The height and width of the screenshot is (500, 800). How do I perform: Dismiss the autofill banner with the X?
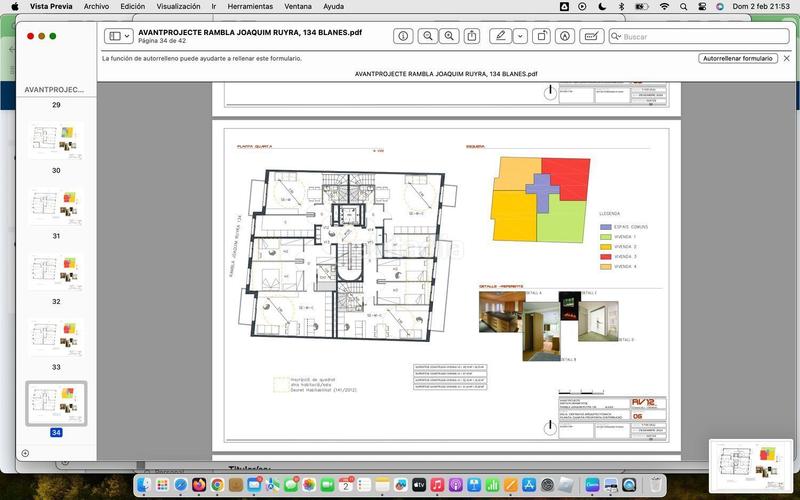tap(786, 59)
